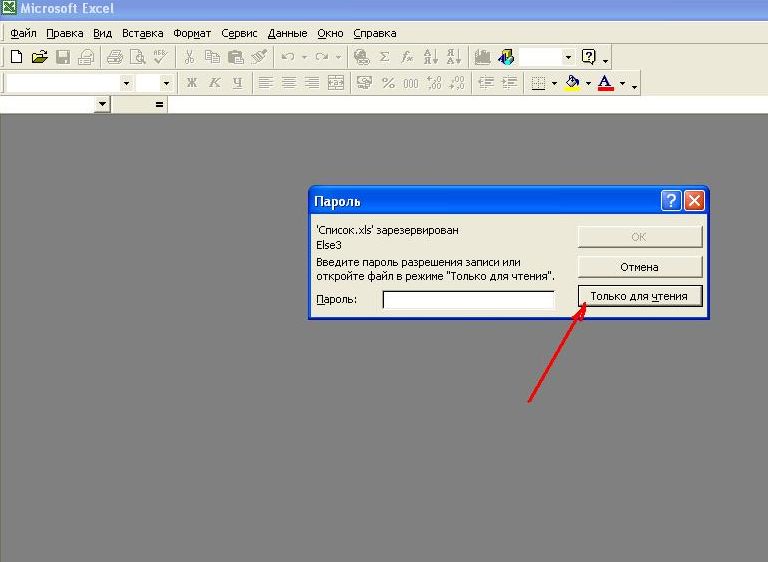Redo the last undone action
This screenshot has height=562, width=768.
322,57
